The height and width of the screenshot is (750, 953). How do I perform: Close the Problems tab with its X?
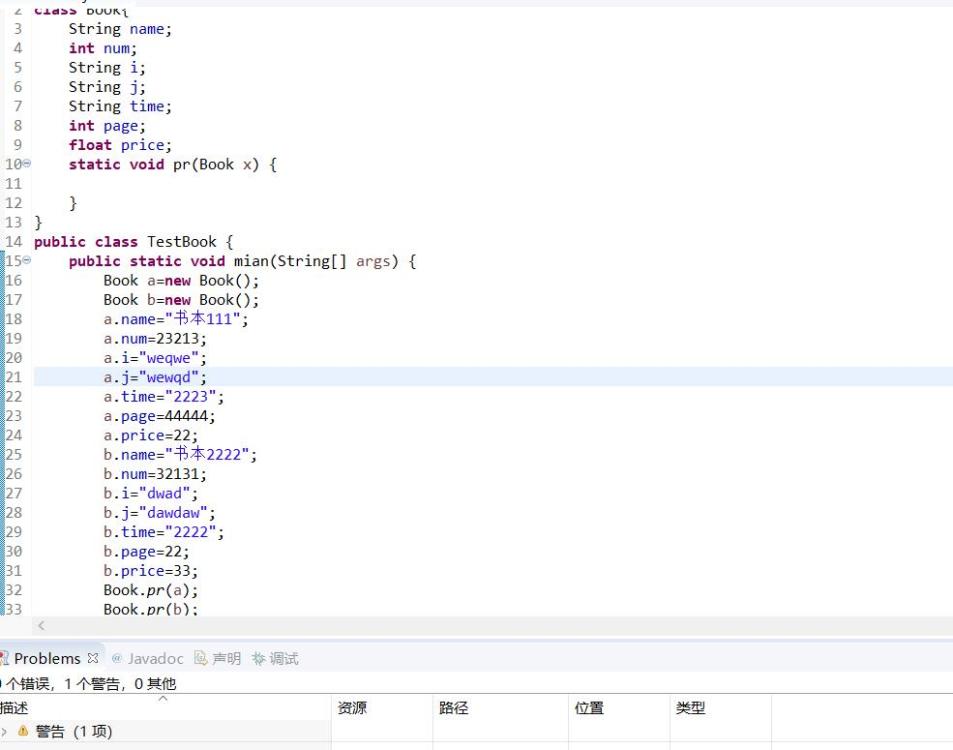(92, 658)
